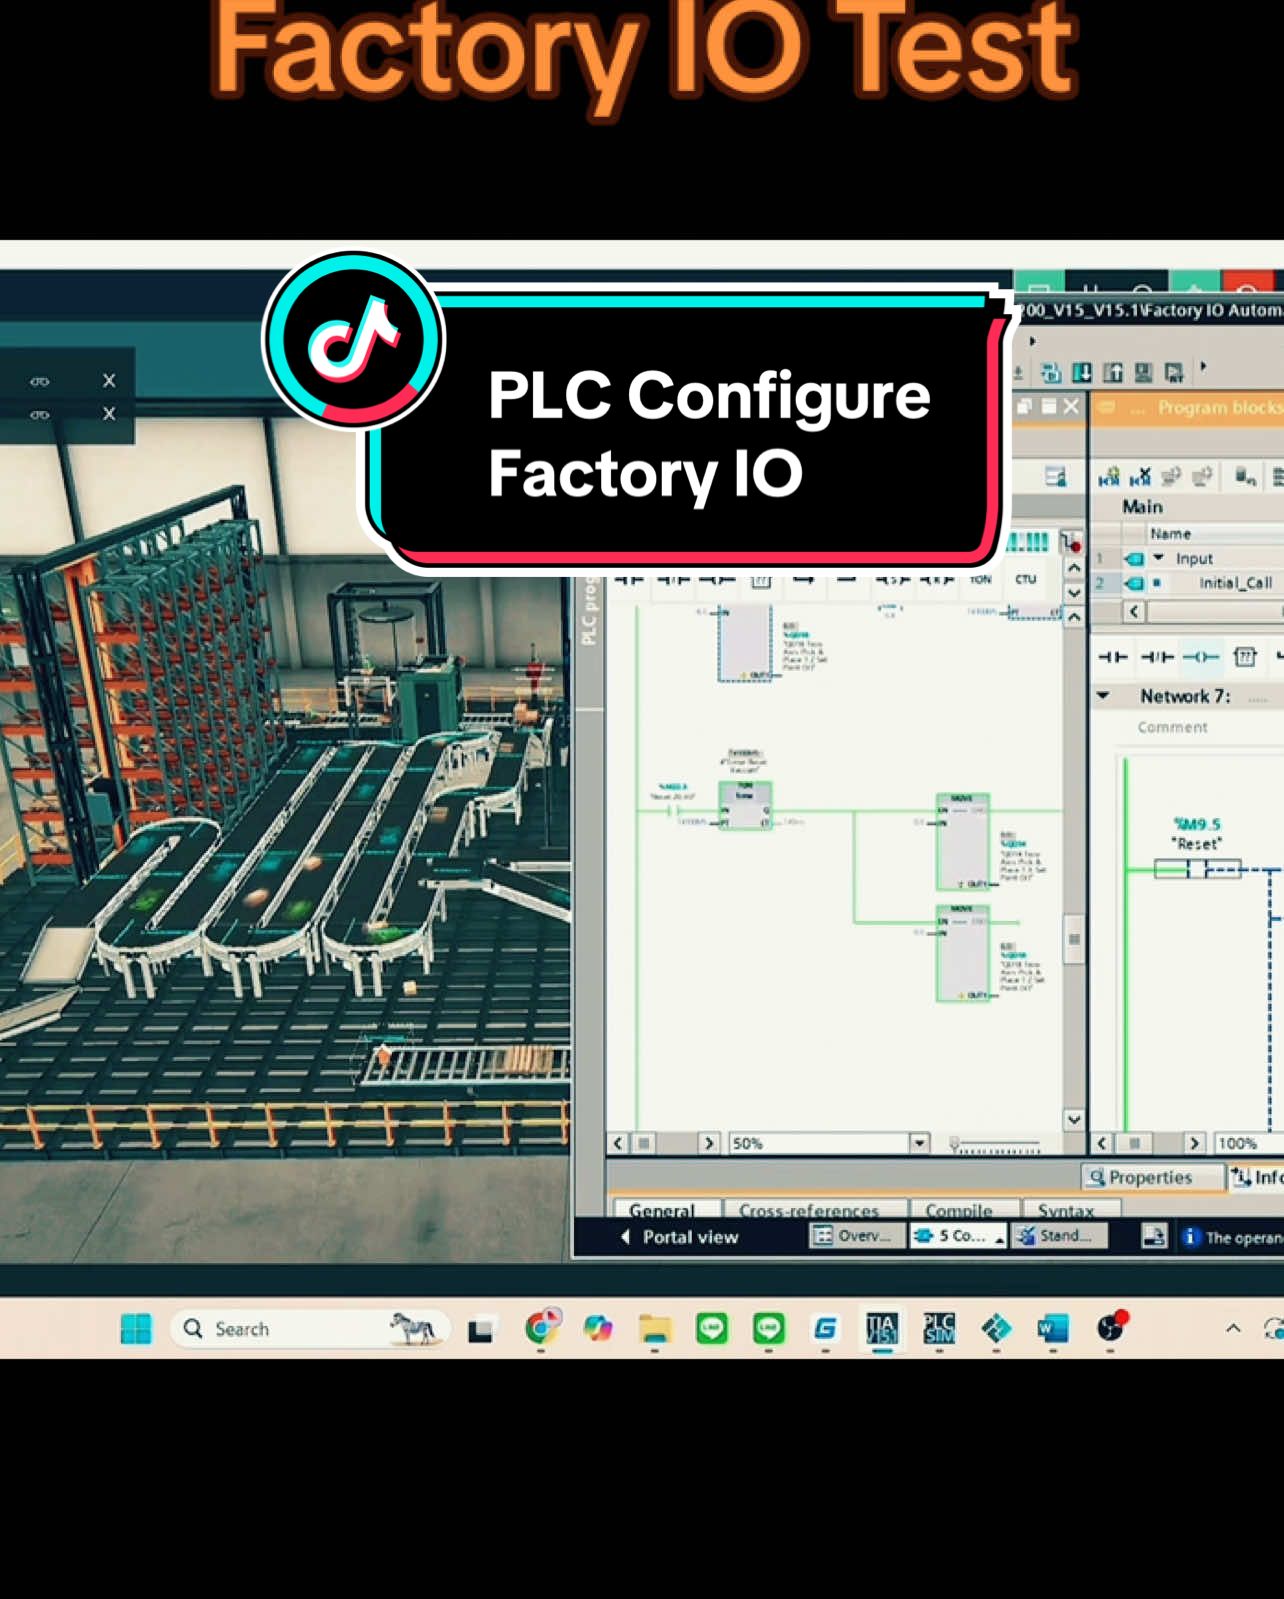The image size is (1284, 1599).
Task: Click the insert network icon in right editor
Action: pyautogui.click(x=1109, y=477)
